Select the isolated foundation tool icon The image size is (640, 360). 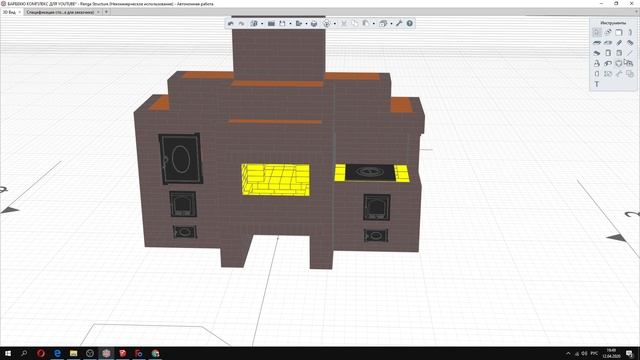[597, 63]
